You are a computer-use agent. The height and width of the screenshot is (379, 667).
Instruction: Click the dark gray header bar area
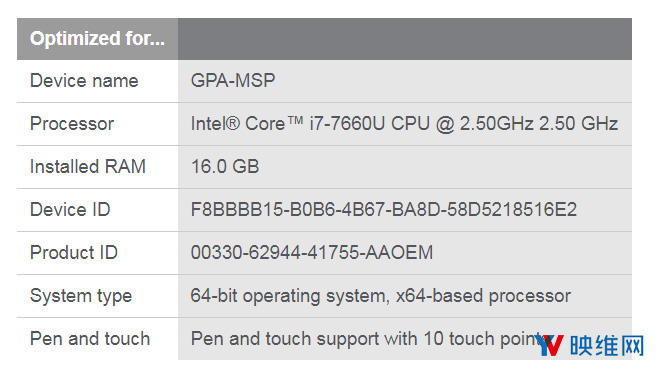[x=405, y=39]
